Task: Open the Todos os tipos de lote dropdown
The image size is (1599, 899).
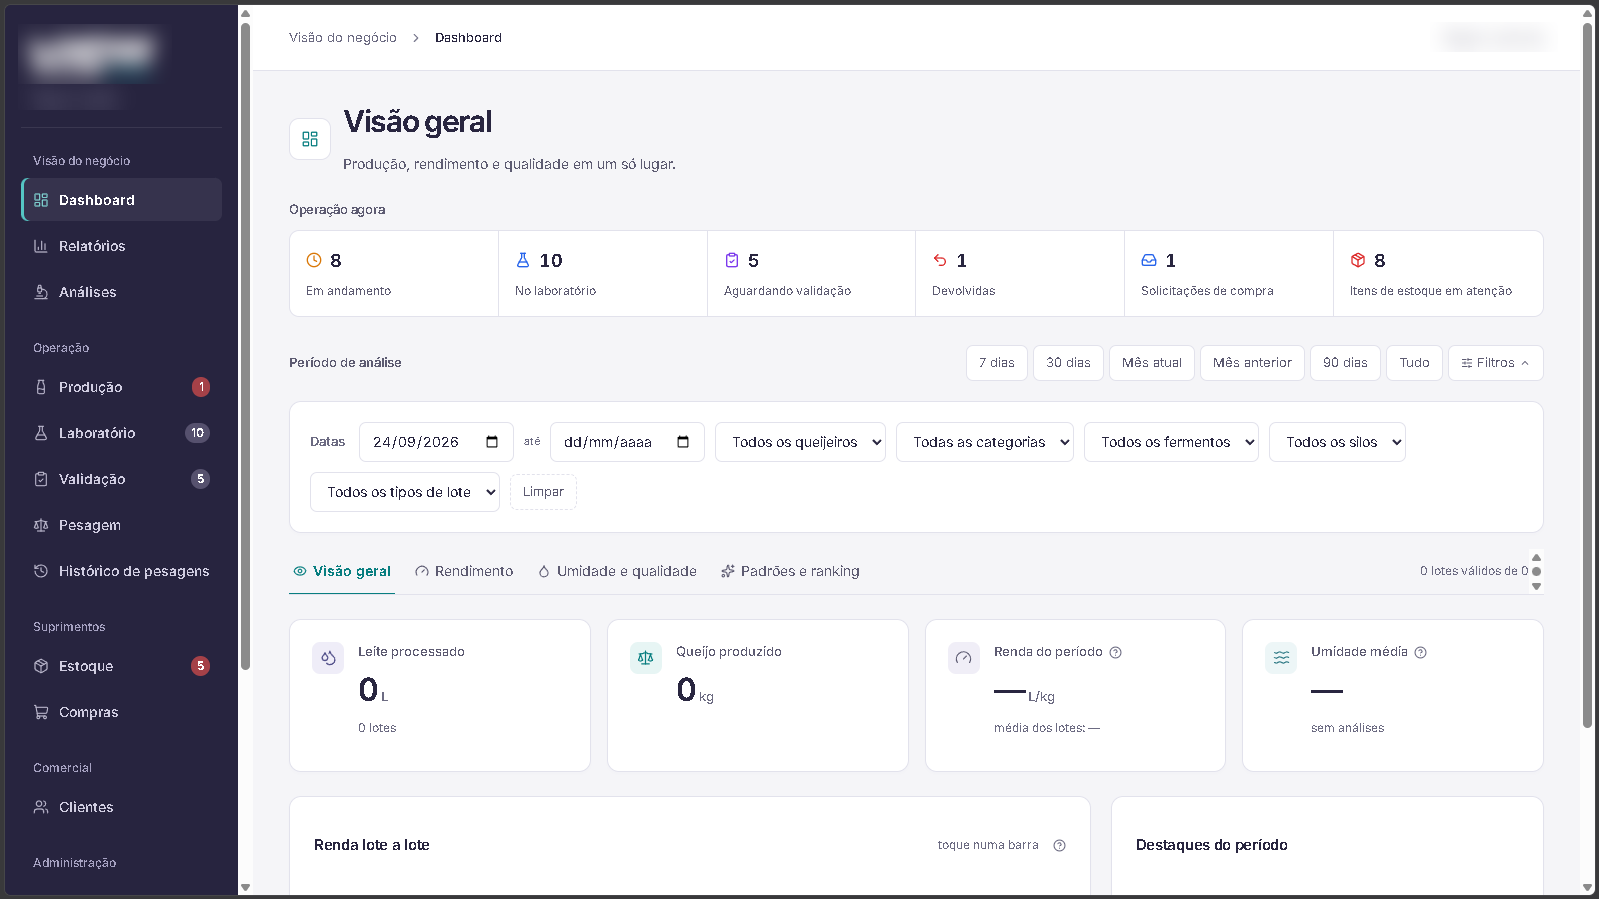Action: pos(405,492)
